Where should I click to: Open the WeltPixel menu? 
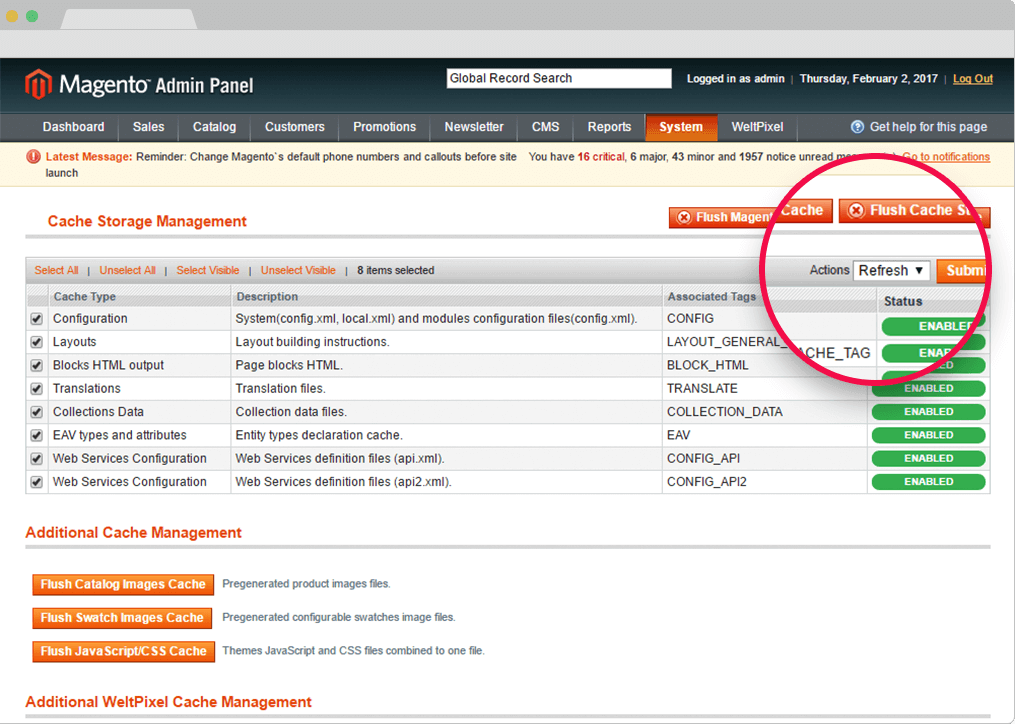click(x=757, y=127)
